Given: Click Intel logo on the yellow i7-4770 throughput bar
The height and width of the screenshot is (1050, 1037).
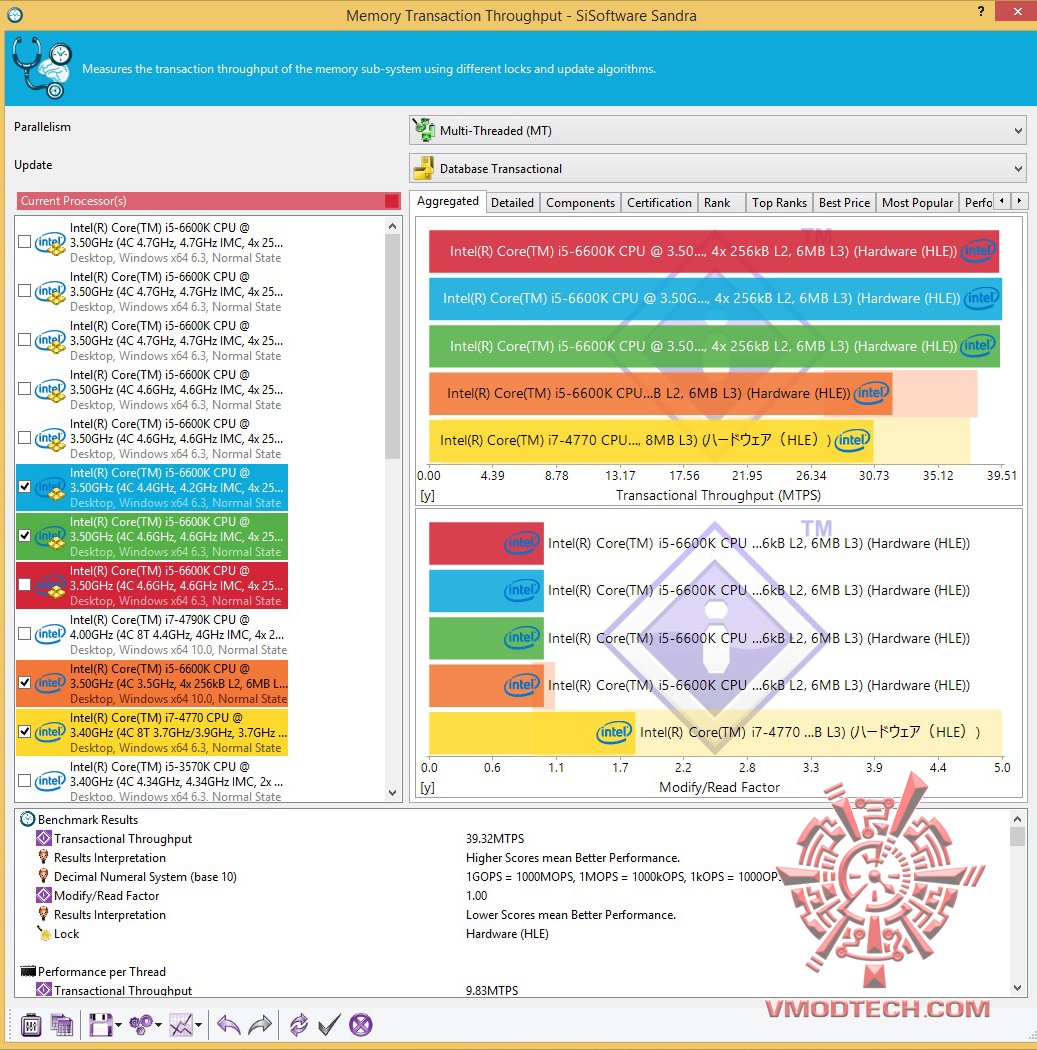Looking at the screenshot, I should (x=852, y=440).
